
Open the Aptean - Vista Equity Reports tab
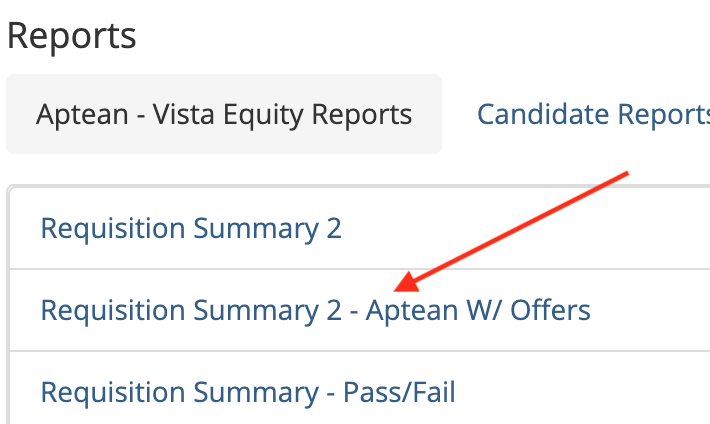click(x=223, y=114)
